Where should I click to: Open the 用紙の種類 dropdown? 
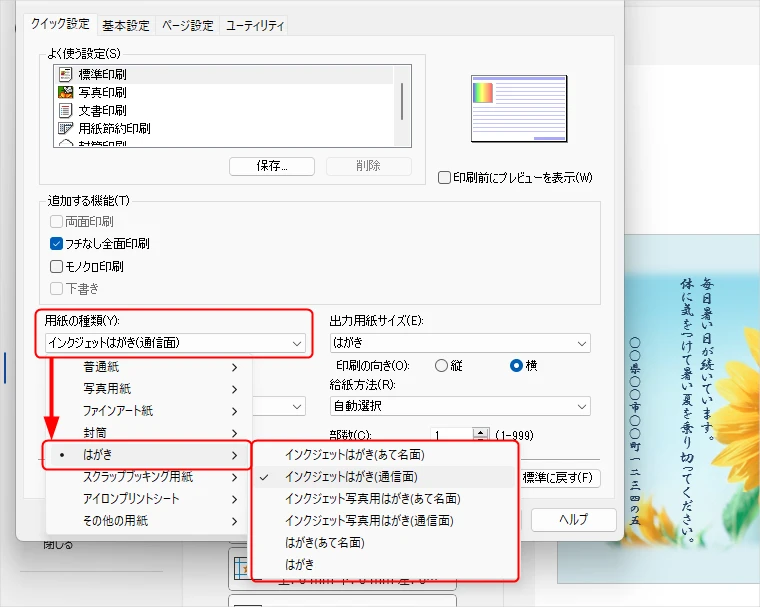[175, 343]
